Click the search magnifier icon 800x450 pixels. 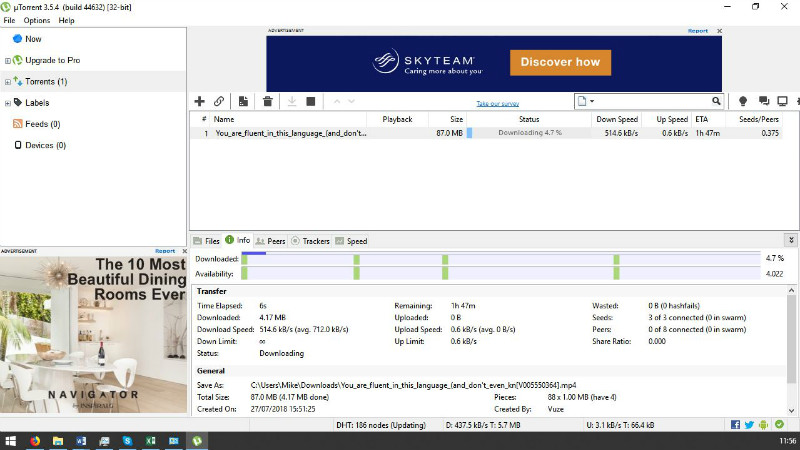[716, 101]
